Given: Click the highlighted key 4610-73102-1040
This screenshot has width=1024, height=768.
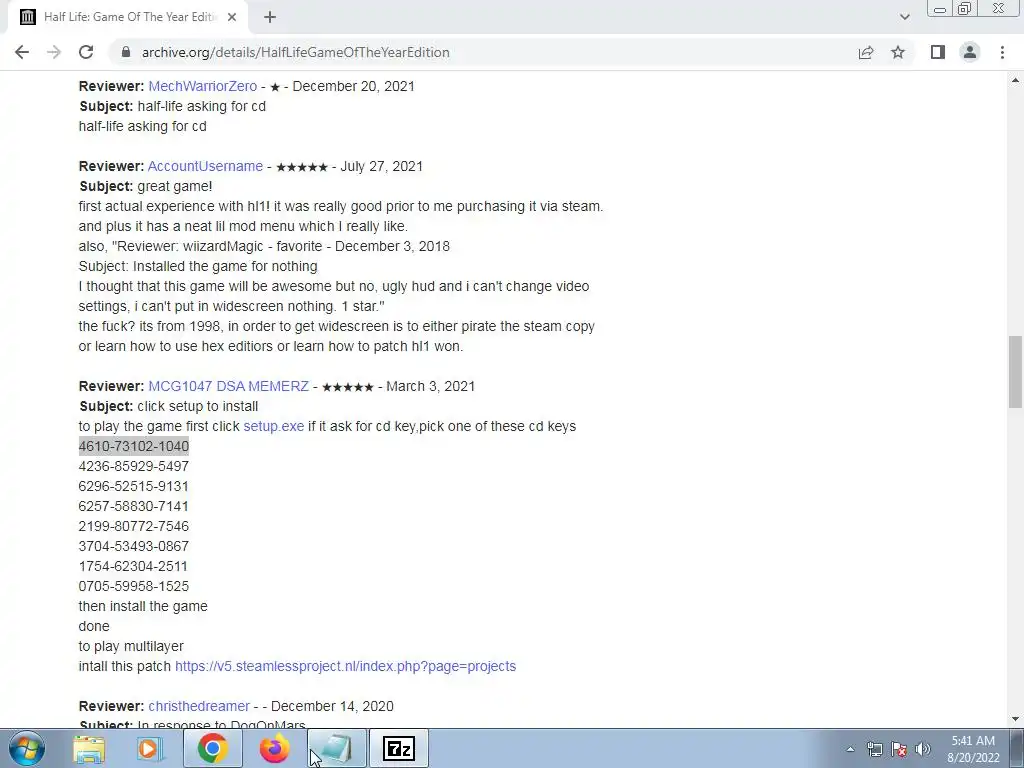Looking at the screenshot, I should 134,447.
